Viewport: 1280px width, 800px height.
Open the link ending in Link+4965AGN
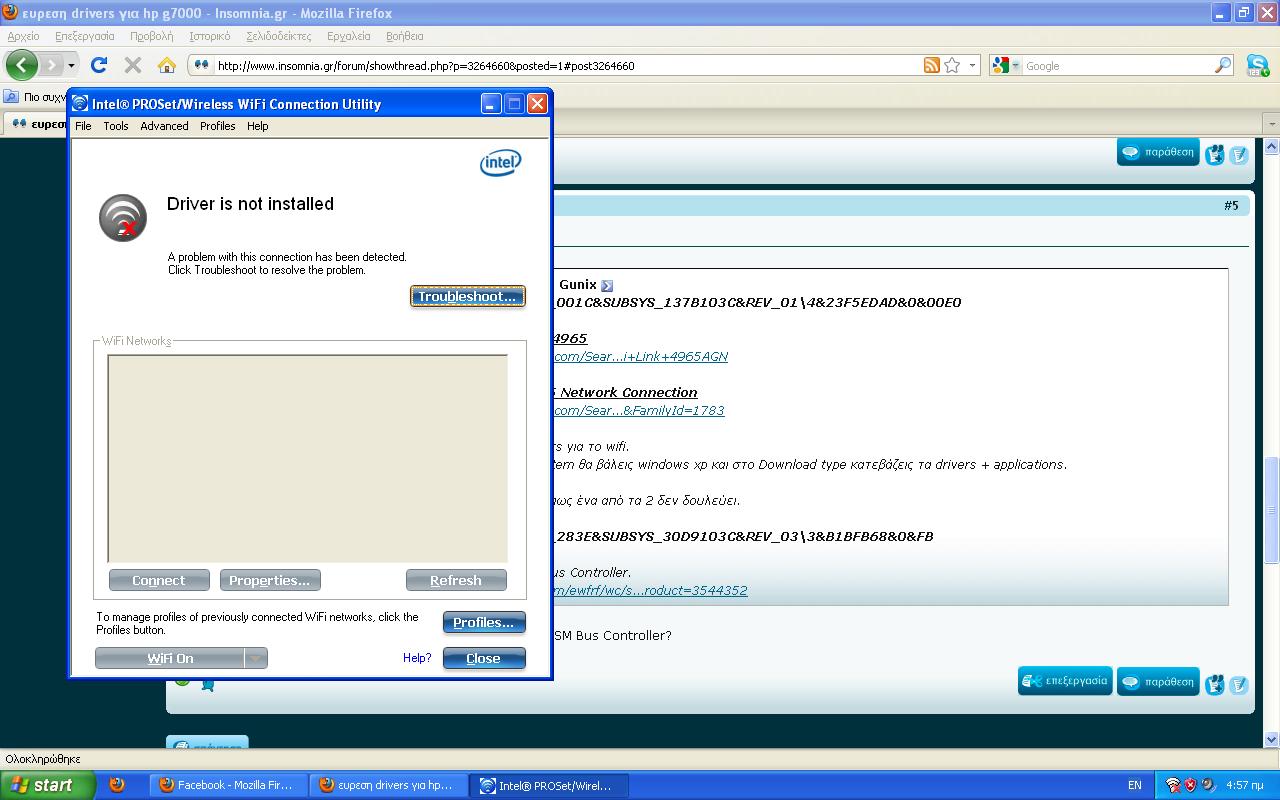[x=639, y=356]
